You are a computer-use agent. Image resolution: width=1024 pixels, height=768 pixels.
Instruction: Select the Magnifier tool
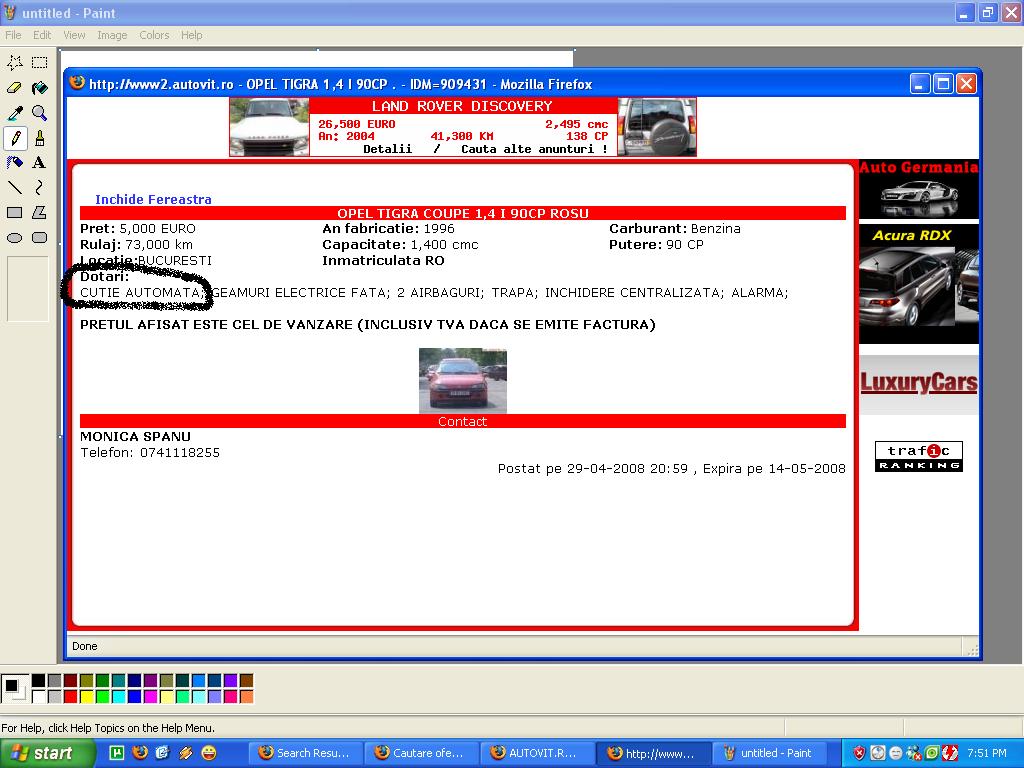pos(40,113)
